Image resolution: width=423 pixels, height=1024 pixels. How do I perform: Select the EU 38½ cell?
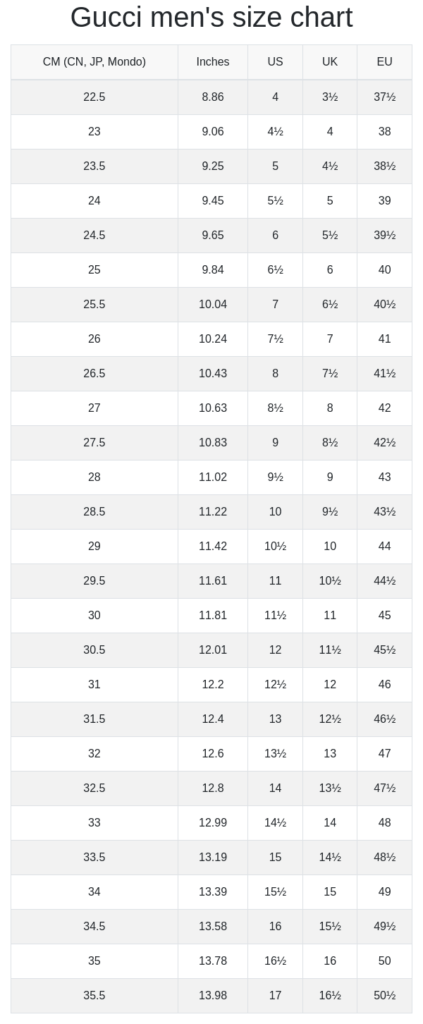pos(384,166)
